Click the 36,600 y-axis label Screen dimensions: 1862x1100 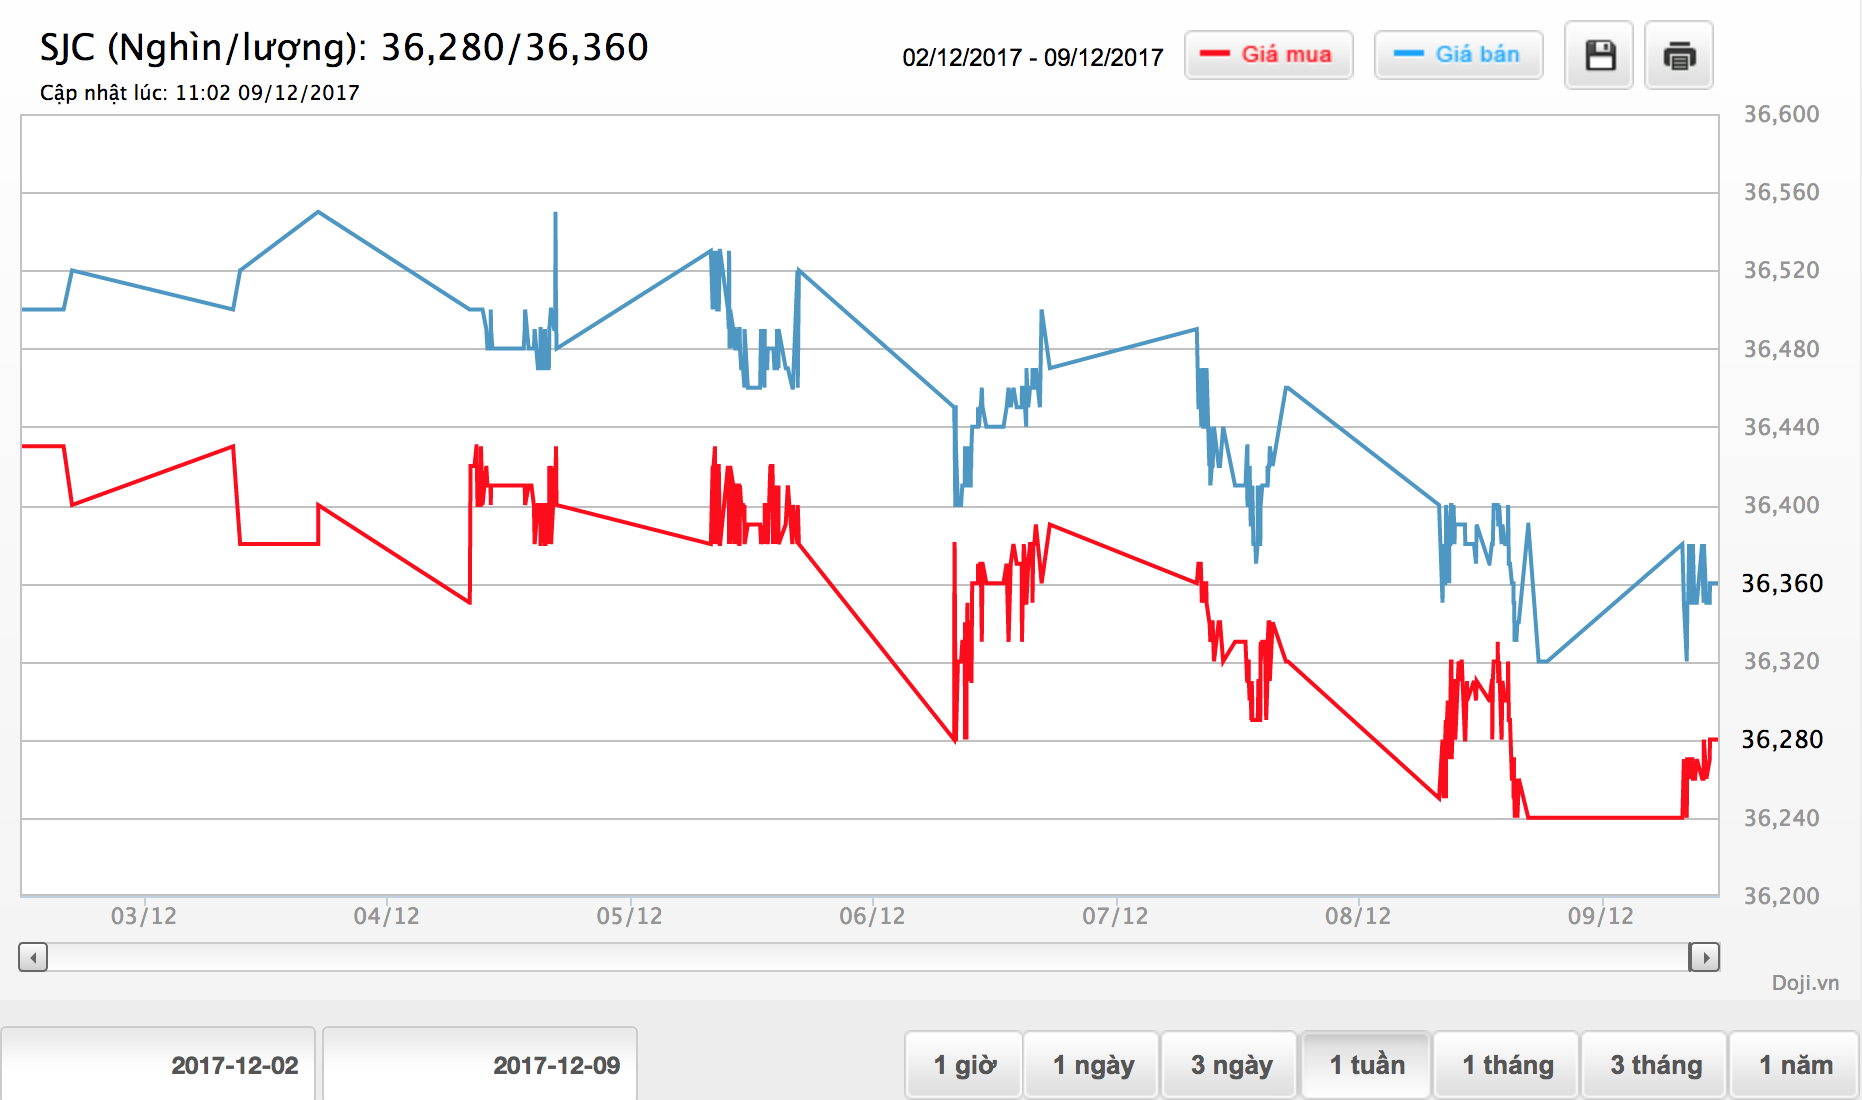click(1782, 115)
